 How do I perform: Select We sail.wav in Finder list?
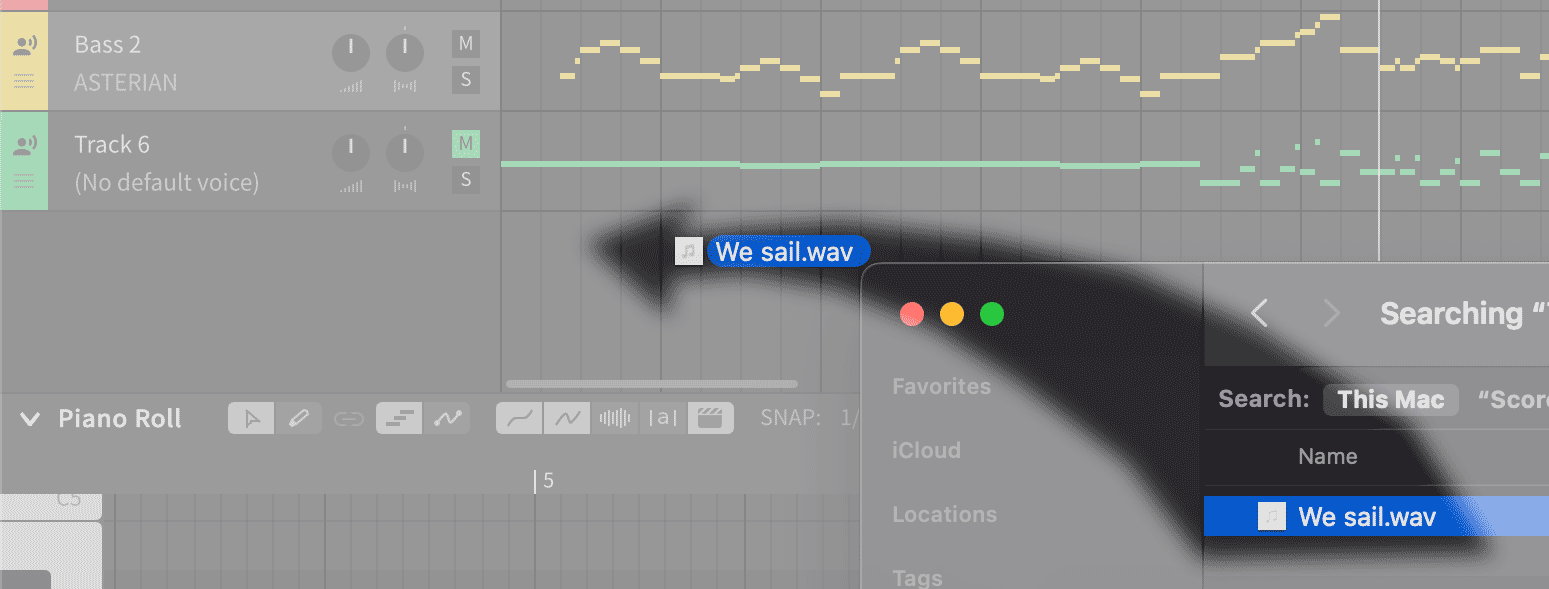point(1376,517)
